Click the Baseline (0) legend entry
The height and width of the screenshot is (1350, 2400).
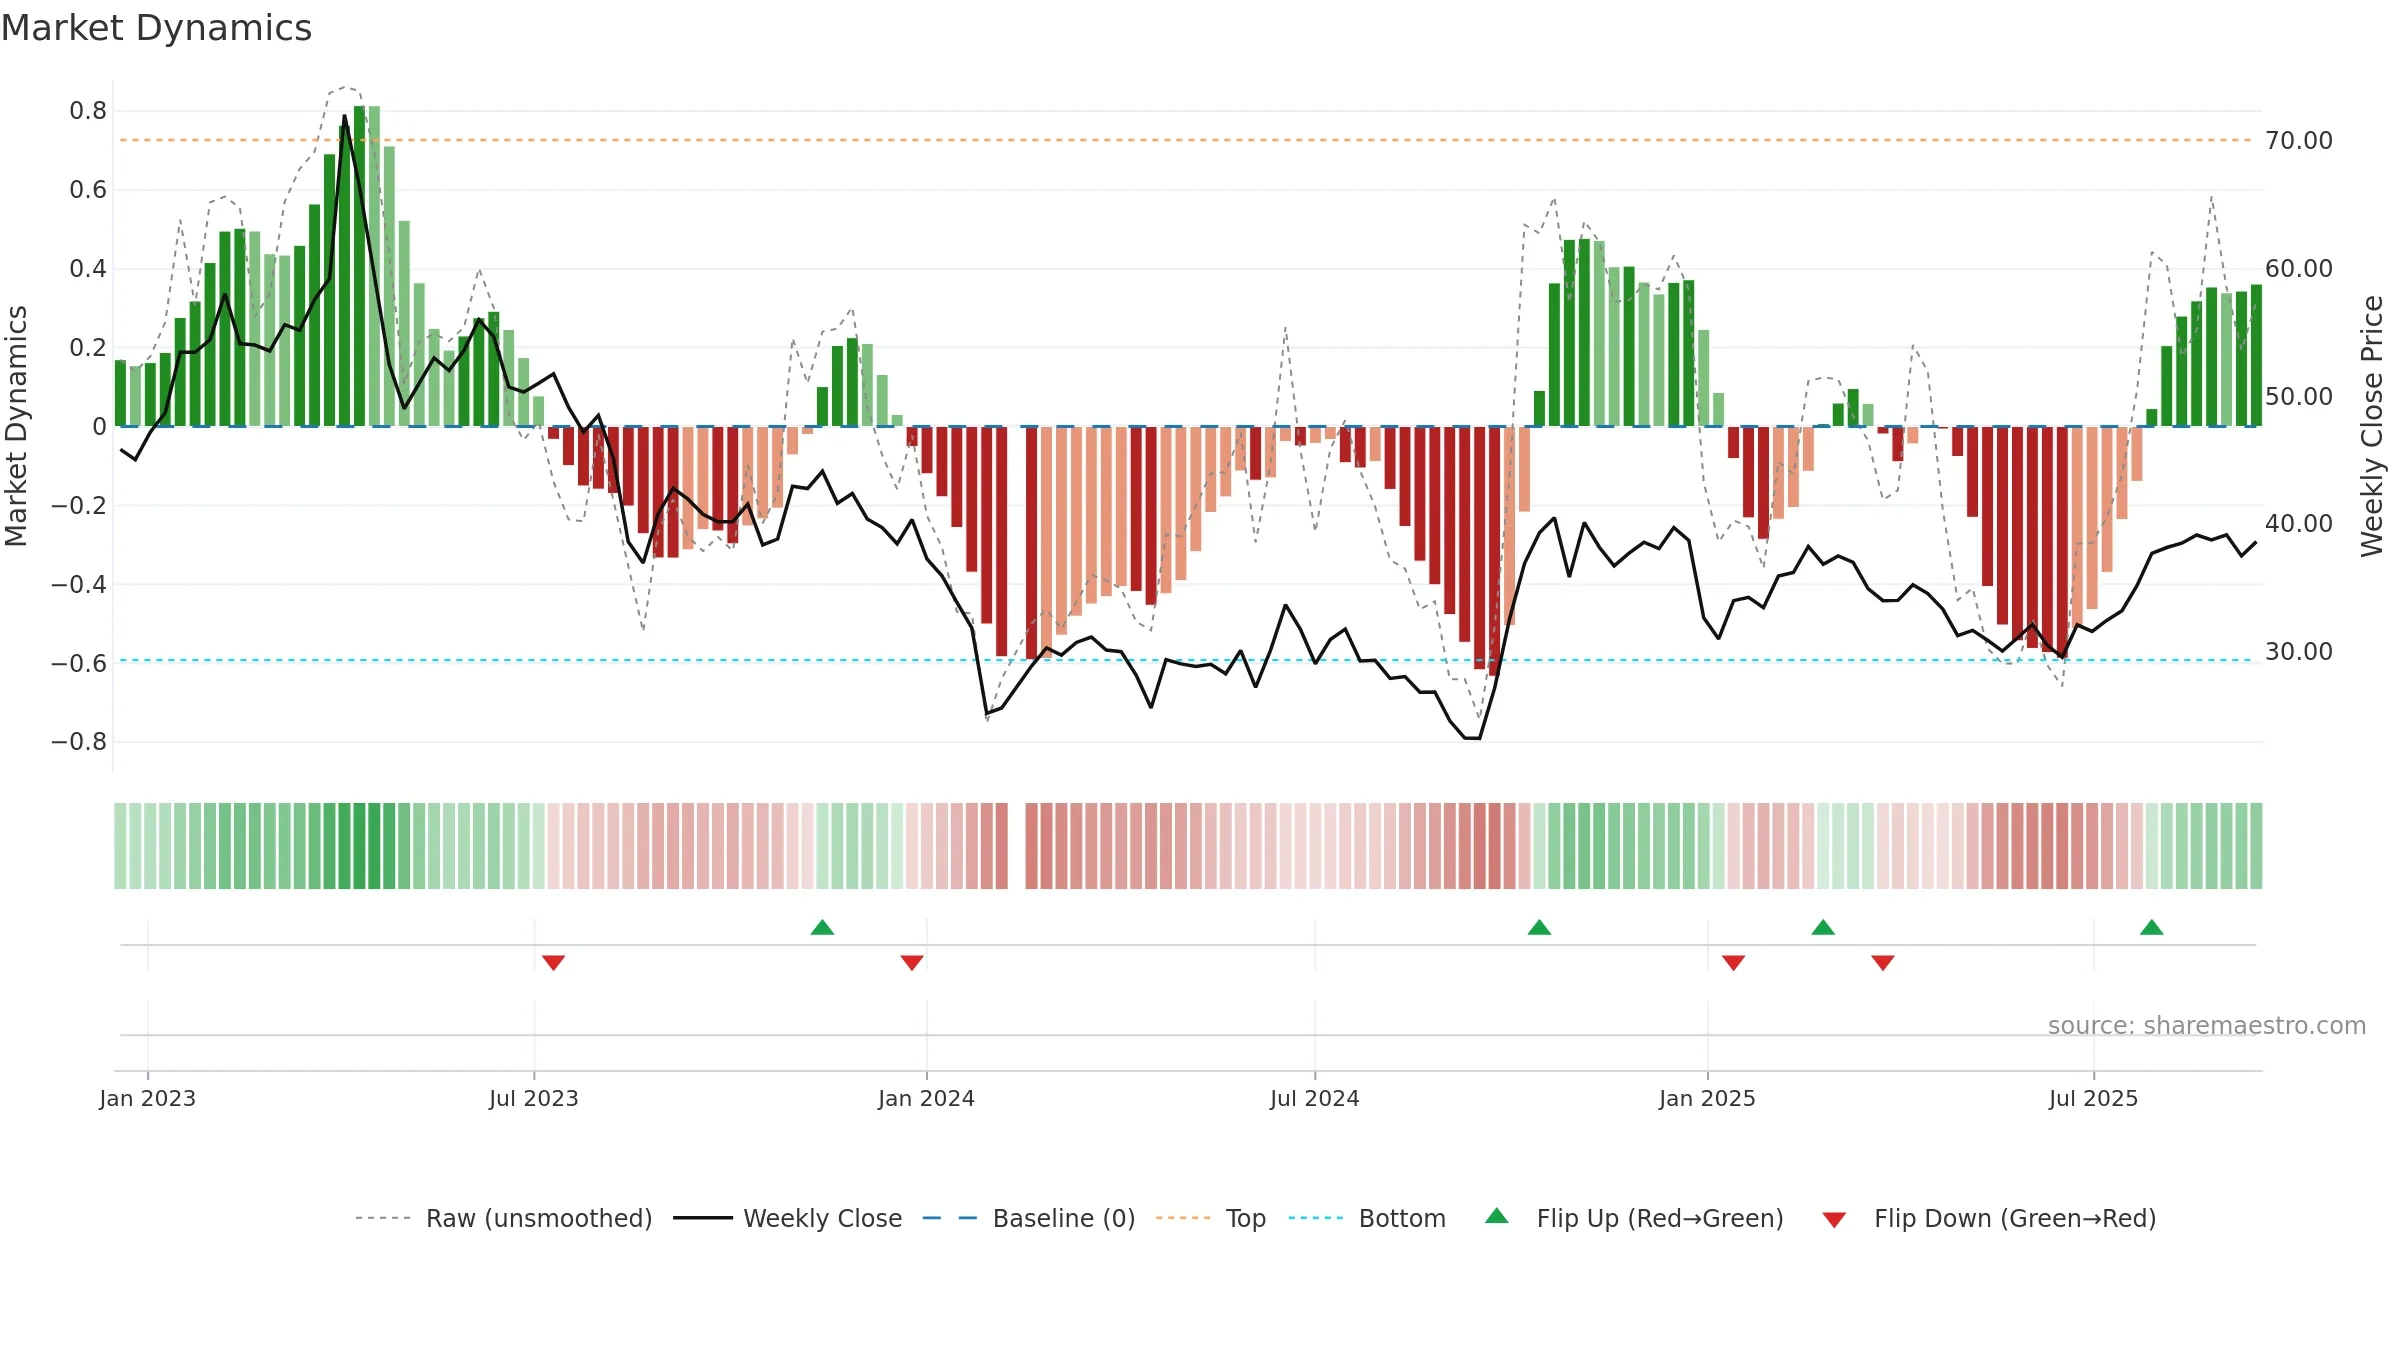pos(1029,1218)
